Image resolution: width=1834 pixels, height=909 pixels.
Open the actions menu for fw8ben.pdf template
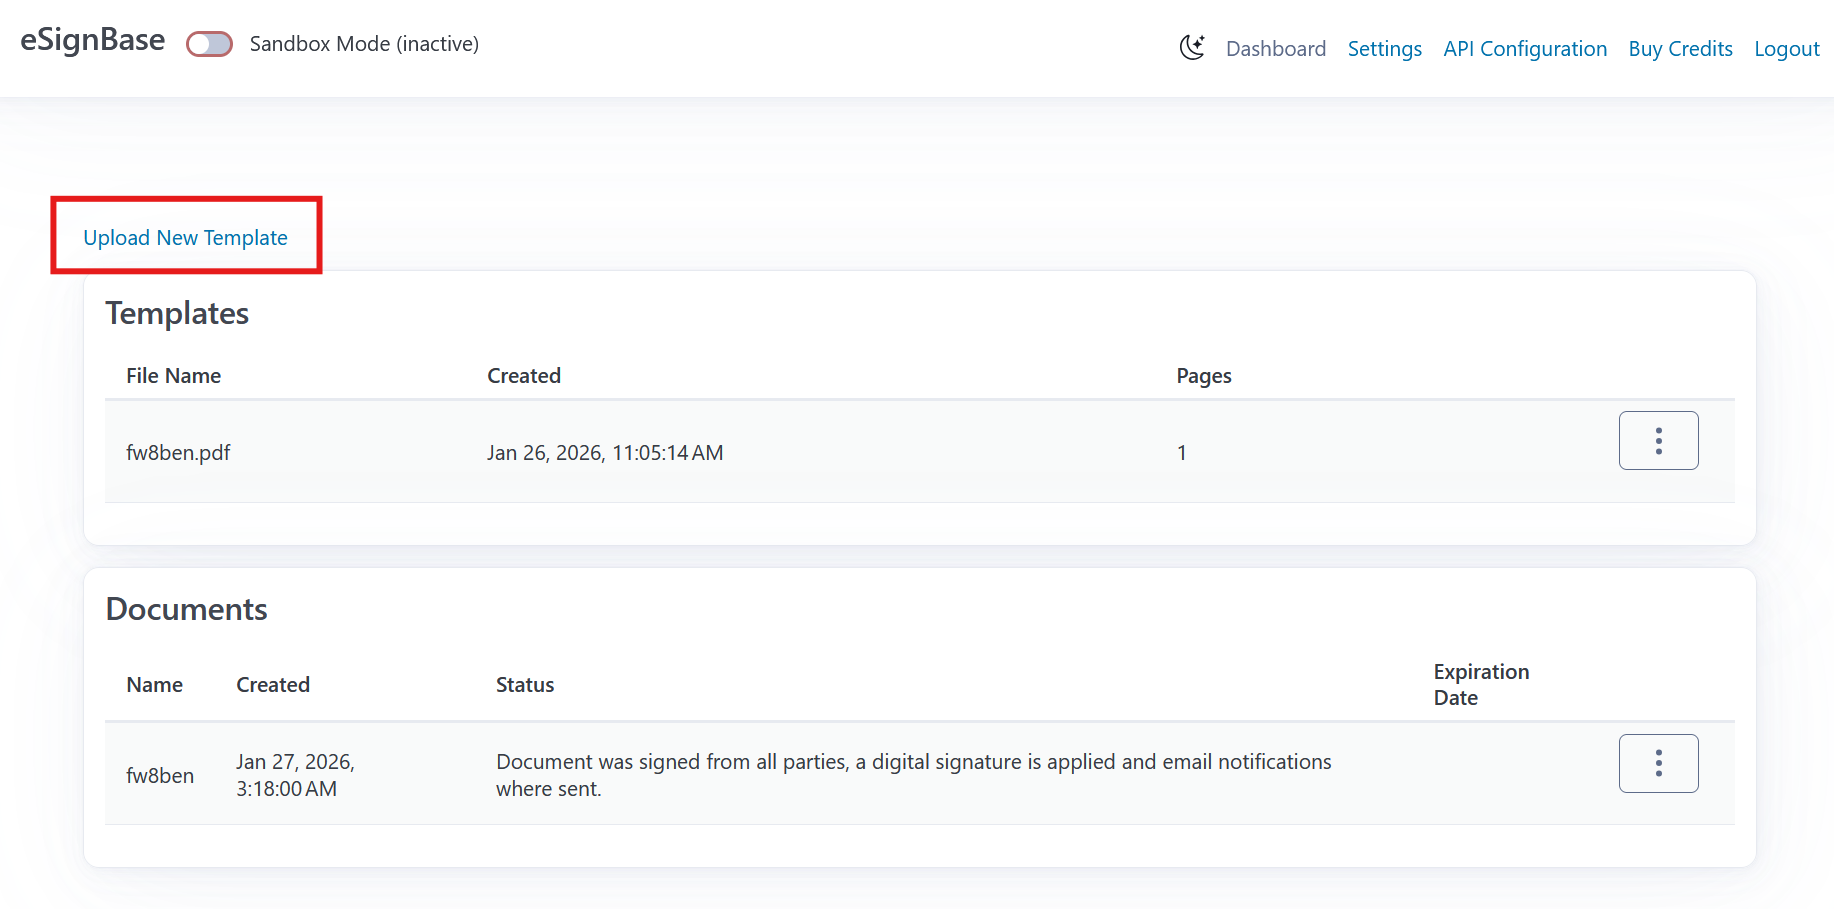(x=1658, y=440)
